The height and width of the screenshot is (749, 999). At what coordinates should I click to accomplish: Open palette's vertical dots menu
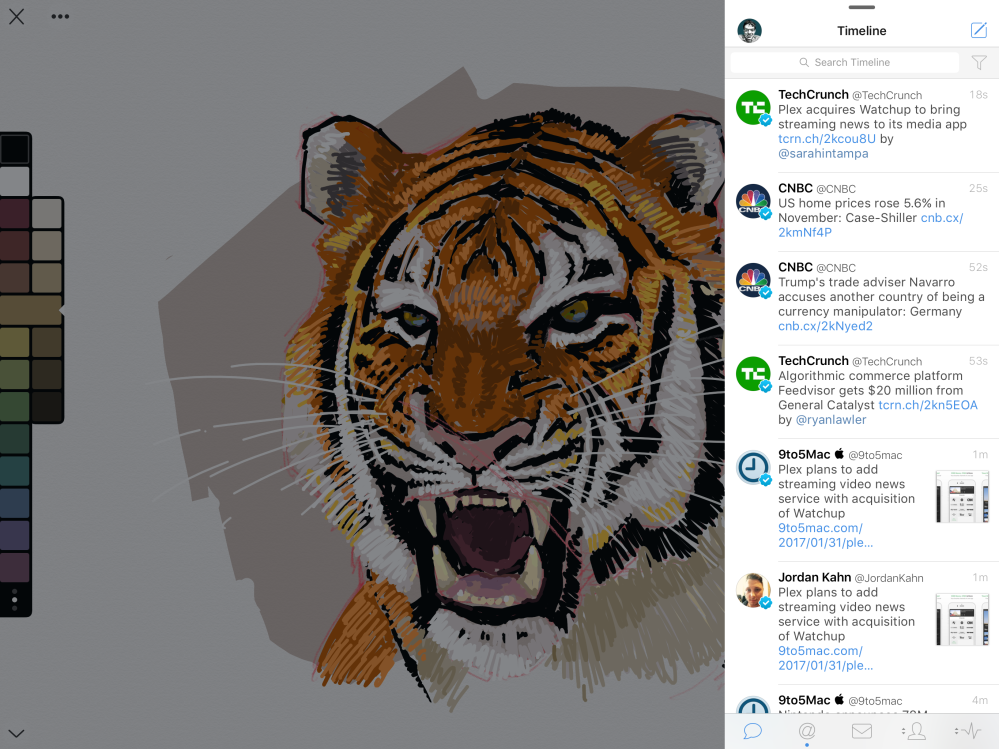click(14, 599)
